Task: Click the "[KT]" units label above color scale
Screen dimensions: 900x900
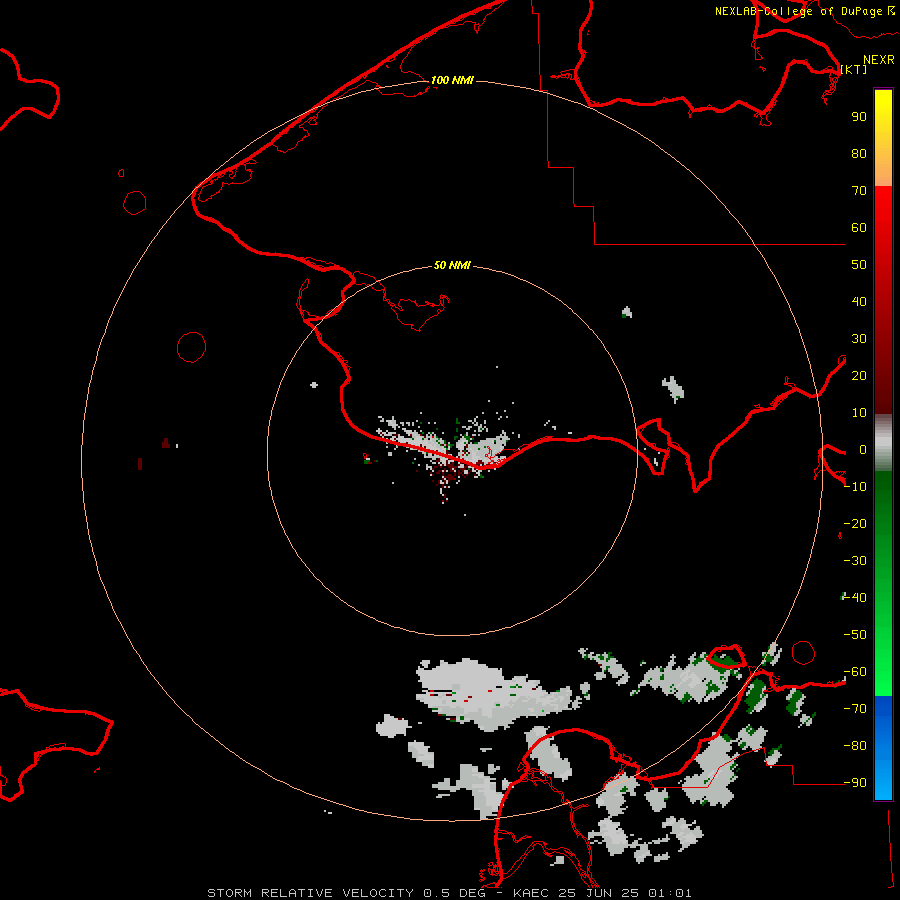Action: coord(854,69)
